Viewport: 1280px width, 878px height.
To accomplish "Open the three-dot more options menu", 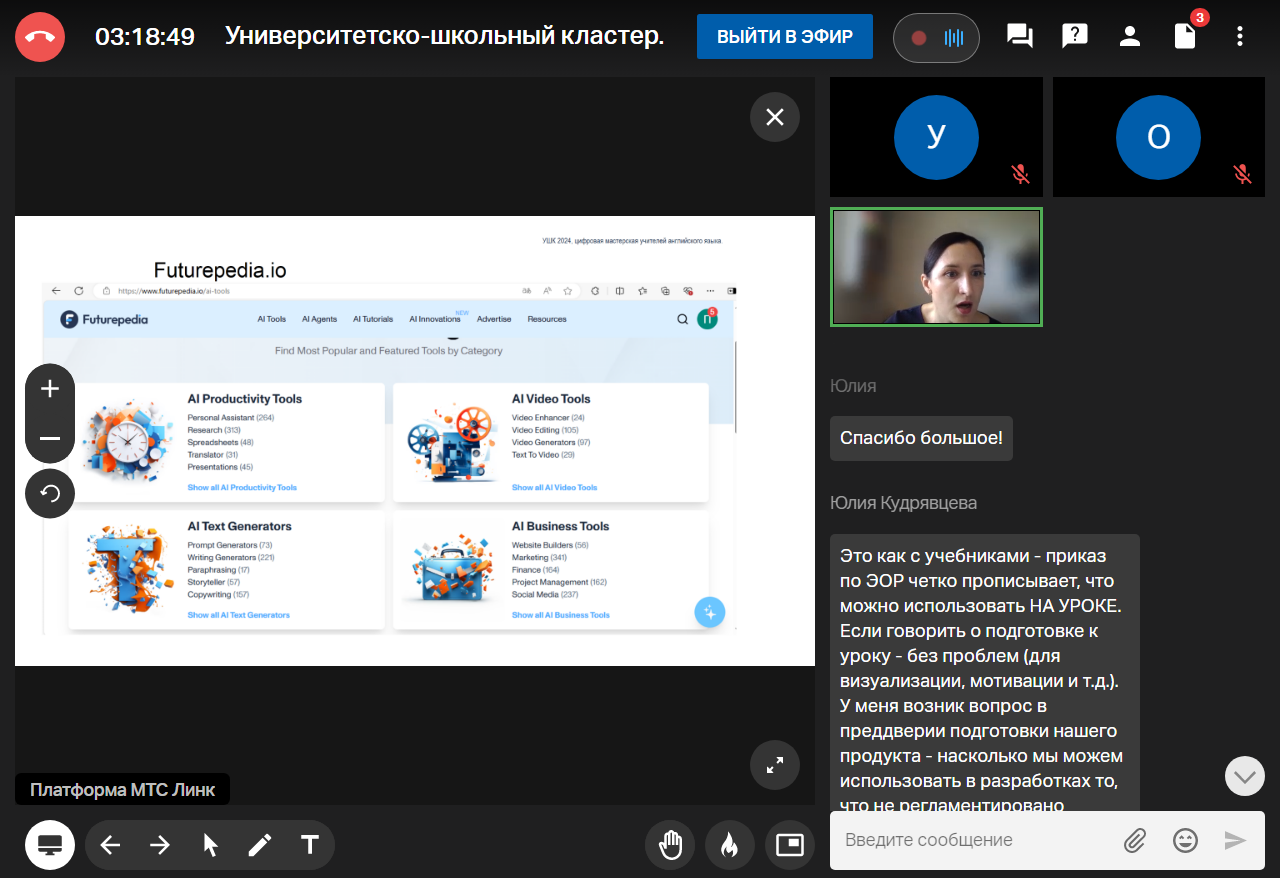I will click(x=1240, y=37).
